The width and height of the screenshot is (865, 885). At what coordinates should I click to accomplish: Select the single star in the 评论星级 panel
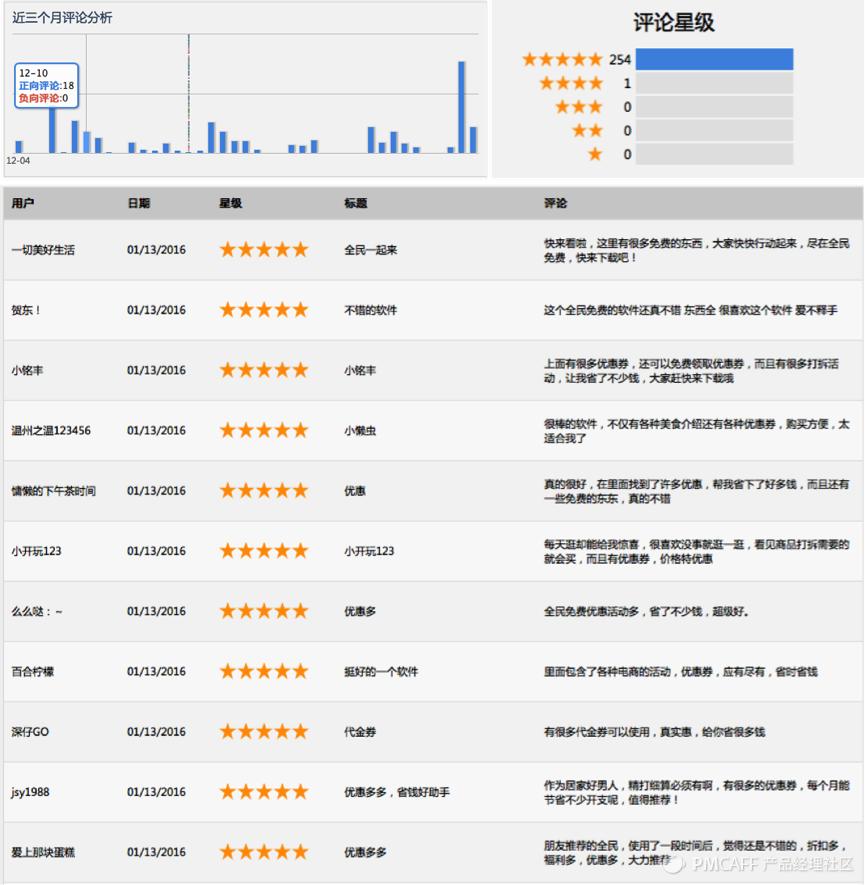(595, 155)
